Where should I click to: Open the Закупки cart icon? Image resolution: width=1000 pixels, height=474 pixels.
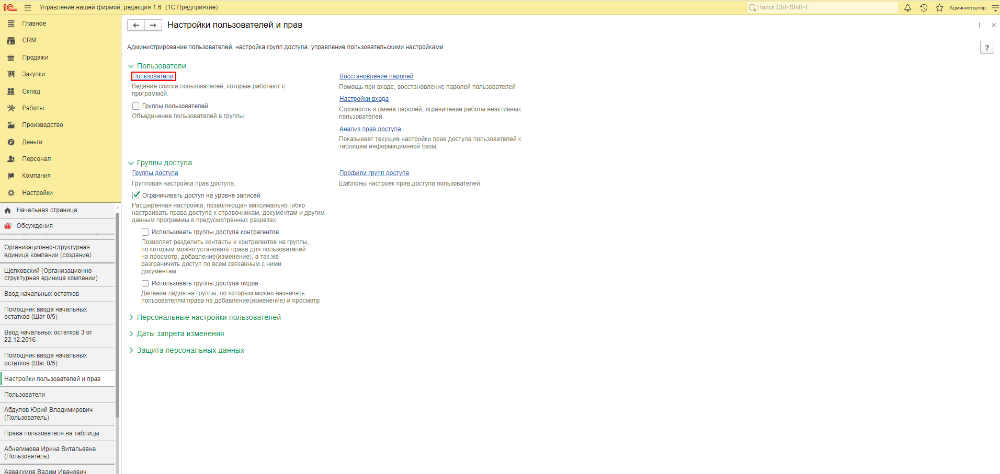pyautogui.click(x=10, y=74)
